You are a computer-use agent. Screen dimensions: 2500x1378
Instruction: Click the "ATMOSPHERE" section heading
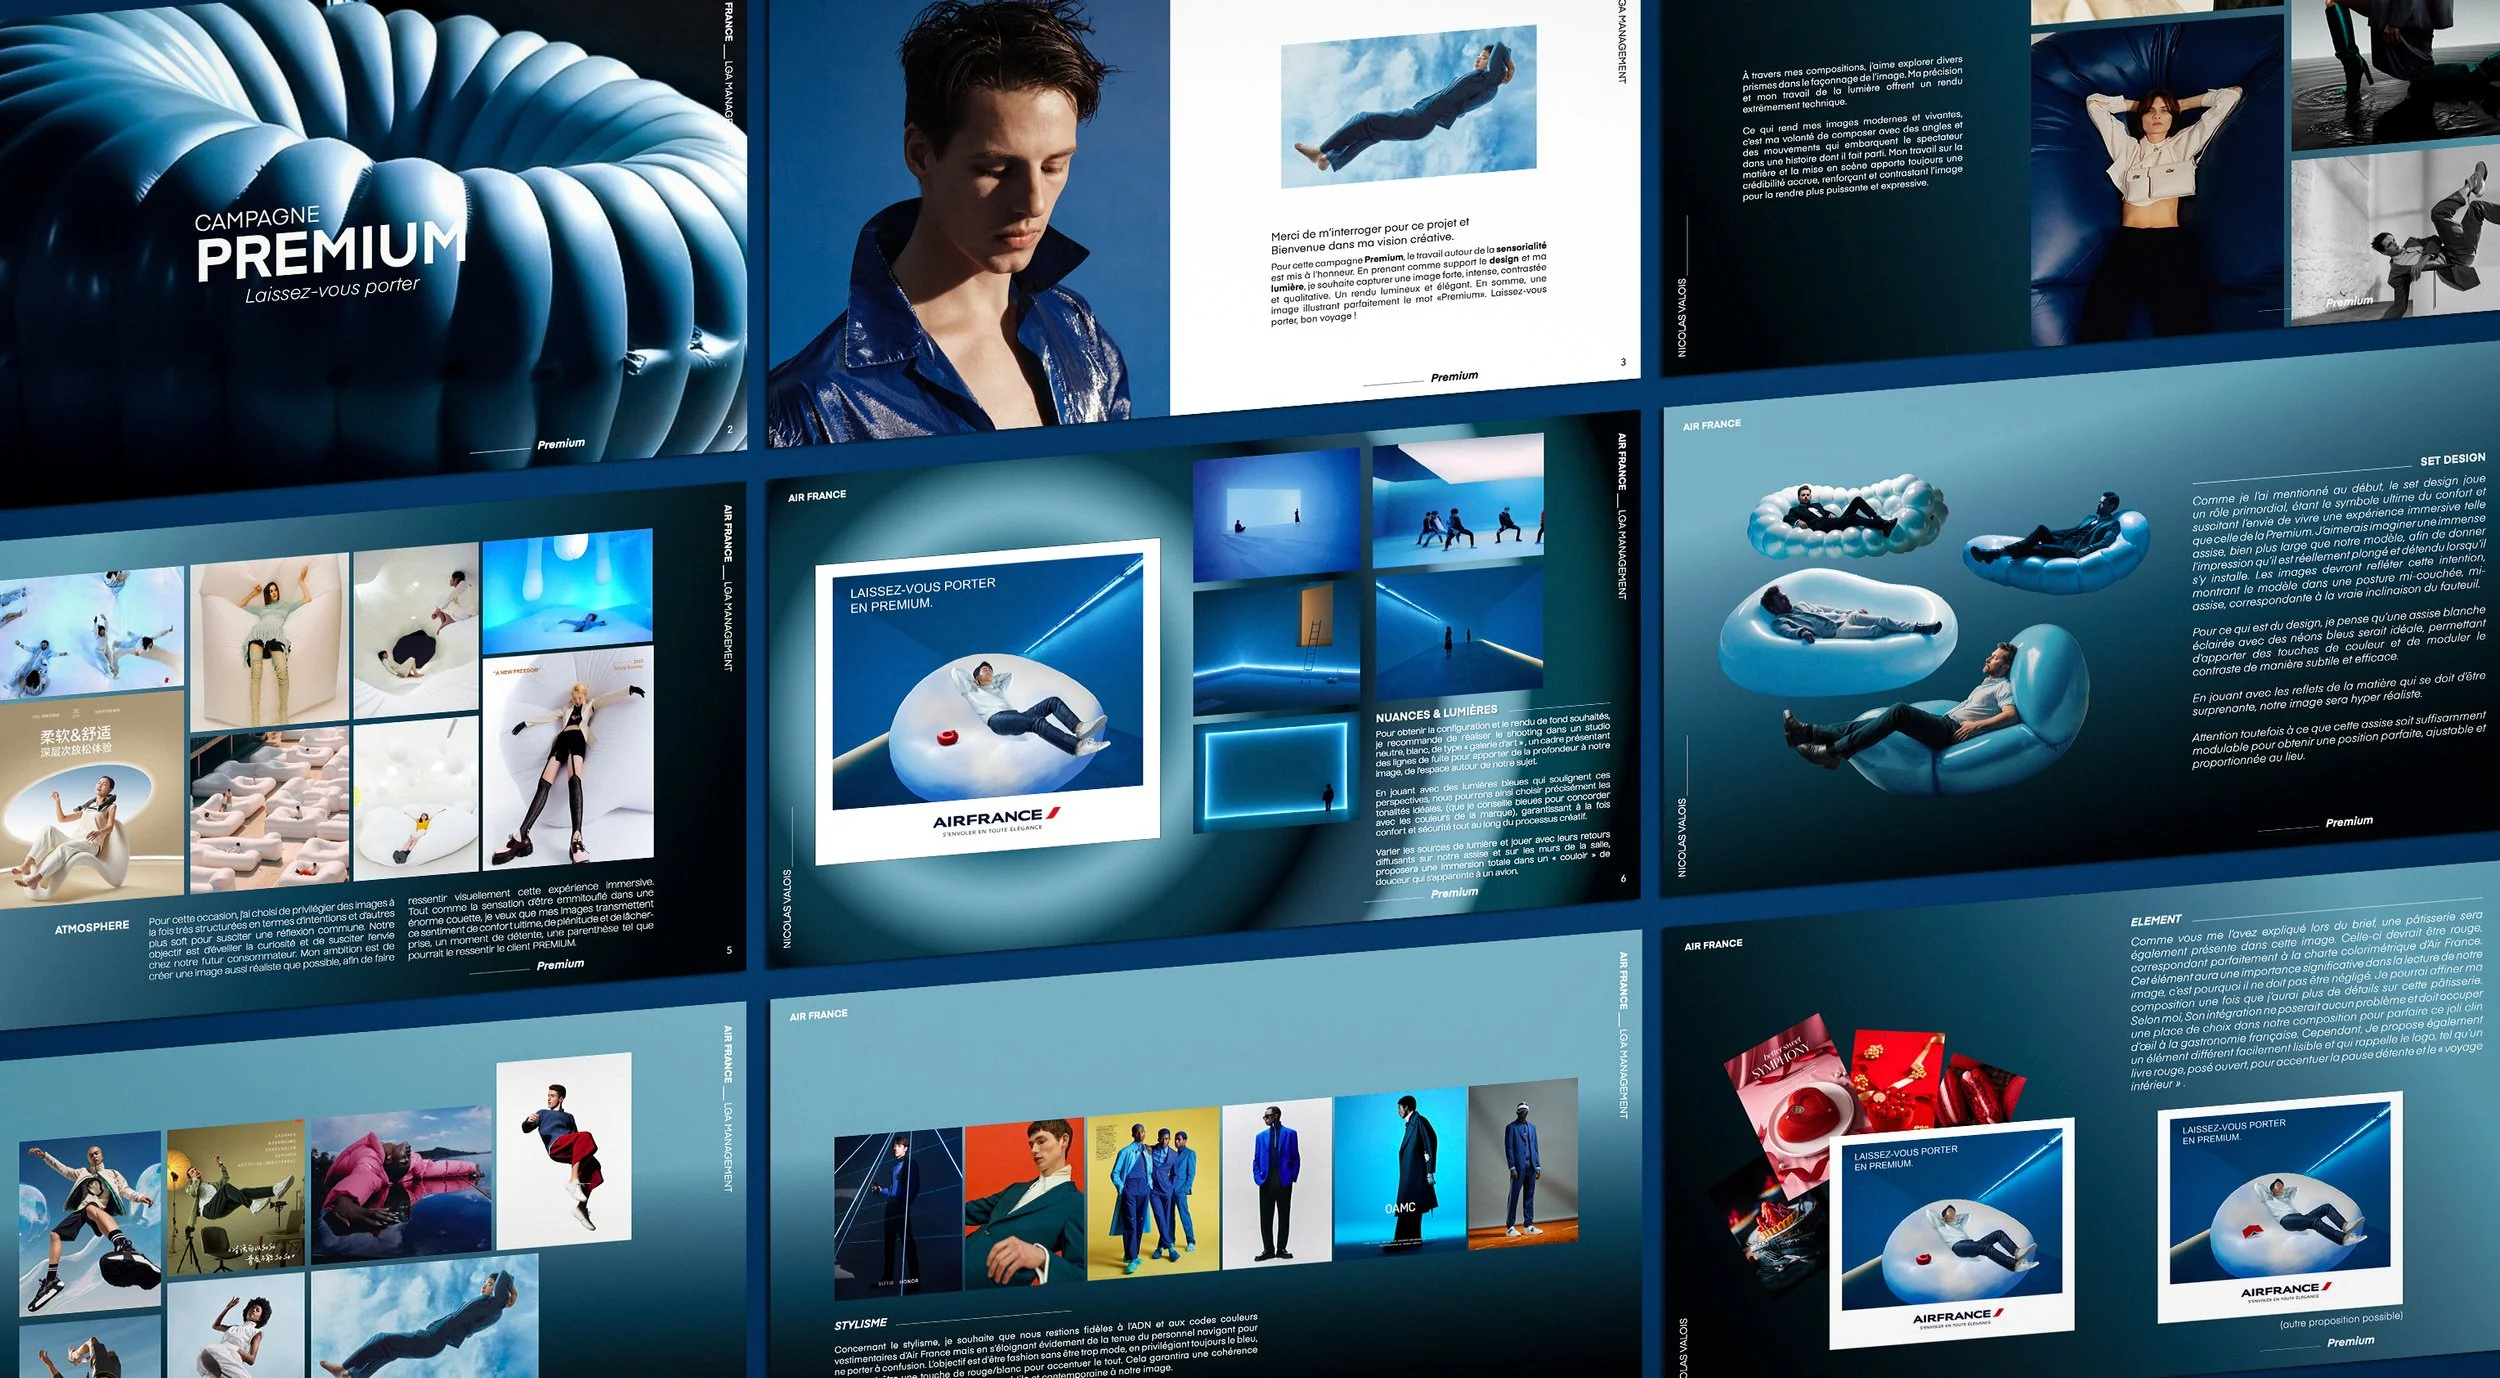[x=92, y=928]
